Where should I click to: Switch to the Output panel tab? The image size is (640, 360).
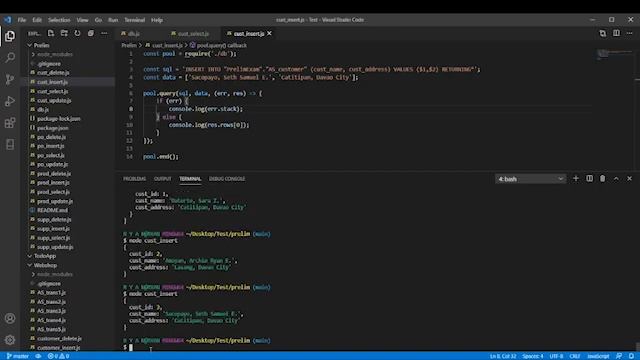pyautogui.click(x=162, y=179)
